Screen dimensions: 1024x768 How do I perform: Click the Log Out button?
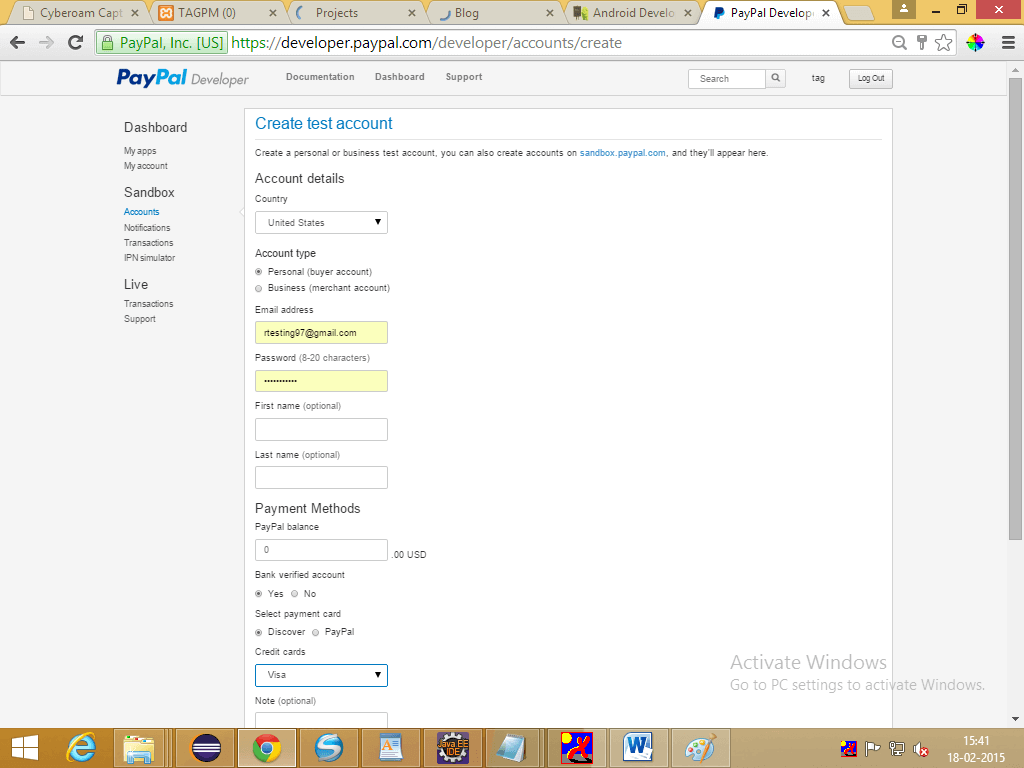[871, 78]
